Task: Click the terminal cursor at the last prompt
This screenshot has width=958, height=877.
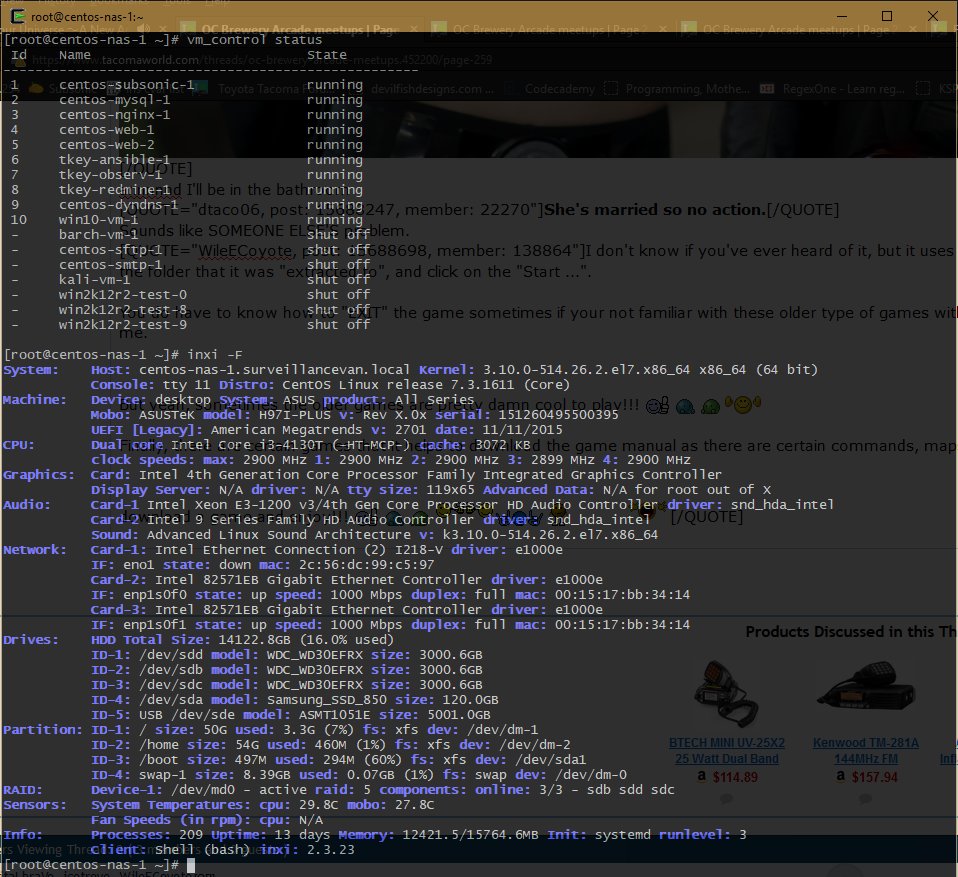Action: [191, 865]
